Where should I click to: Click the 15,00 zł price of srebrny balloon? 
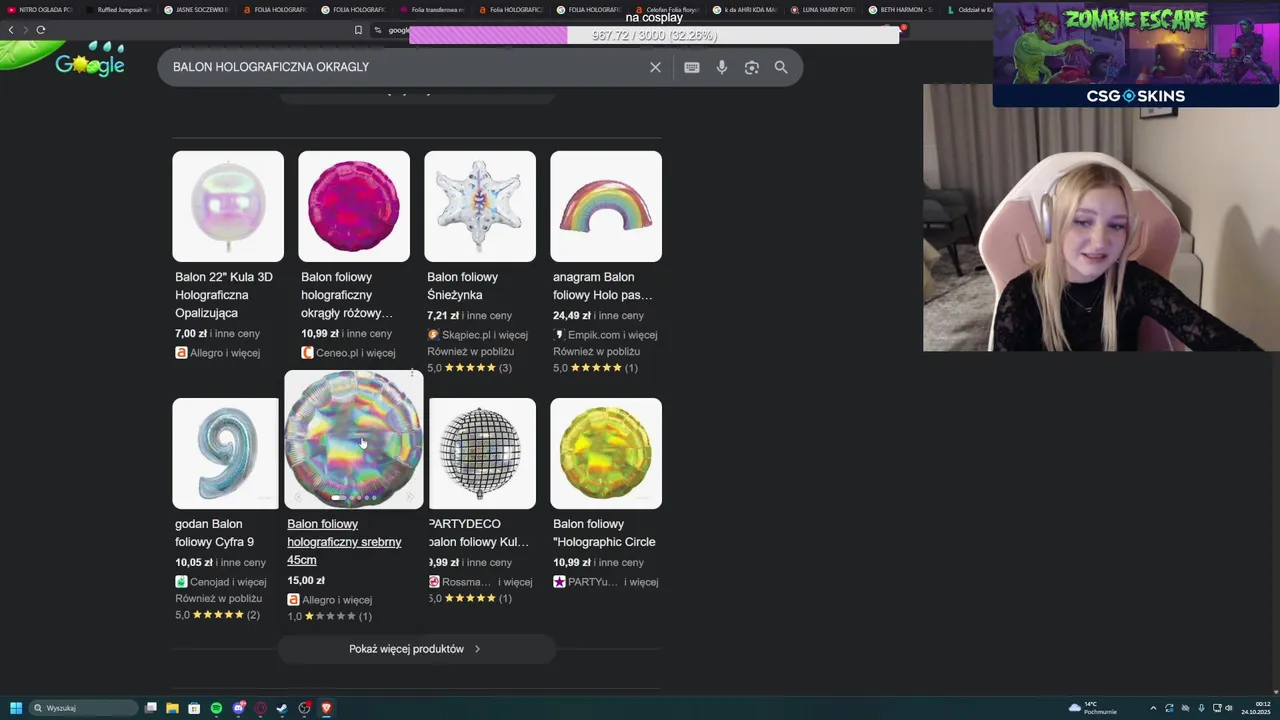(x=306, y=580)
